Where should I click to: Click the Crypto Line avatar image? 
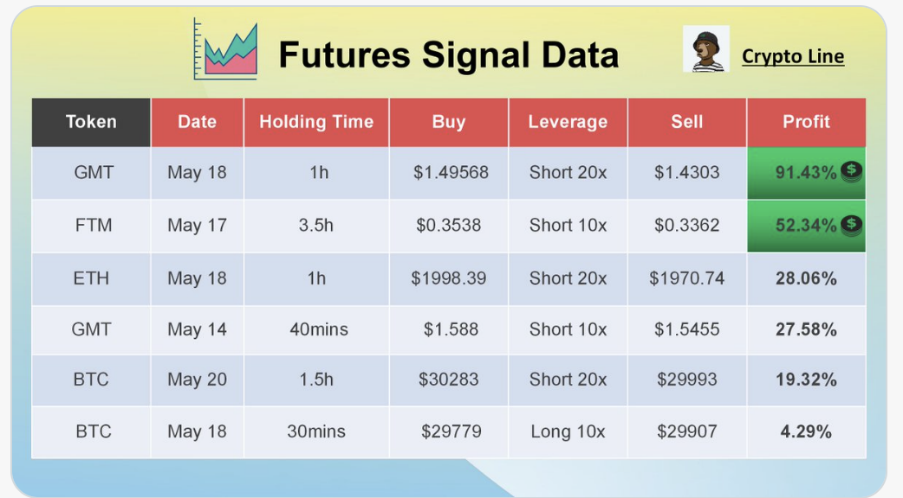(x=706, y=49)
